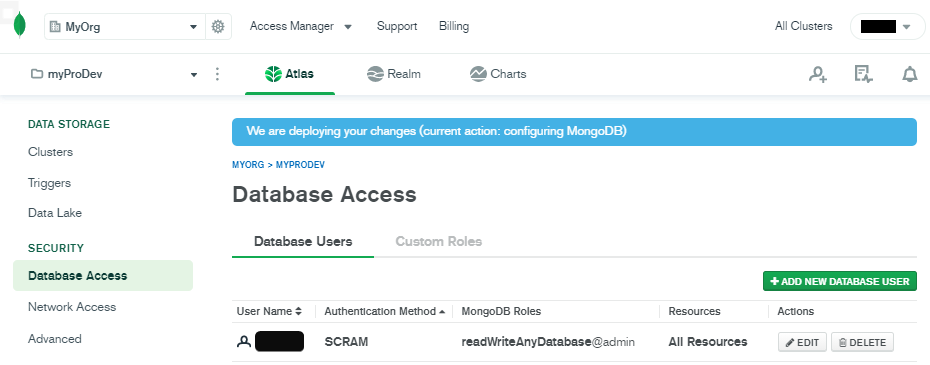Delete the listed database user

pos(862,342)
